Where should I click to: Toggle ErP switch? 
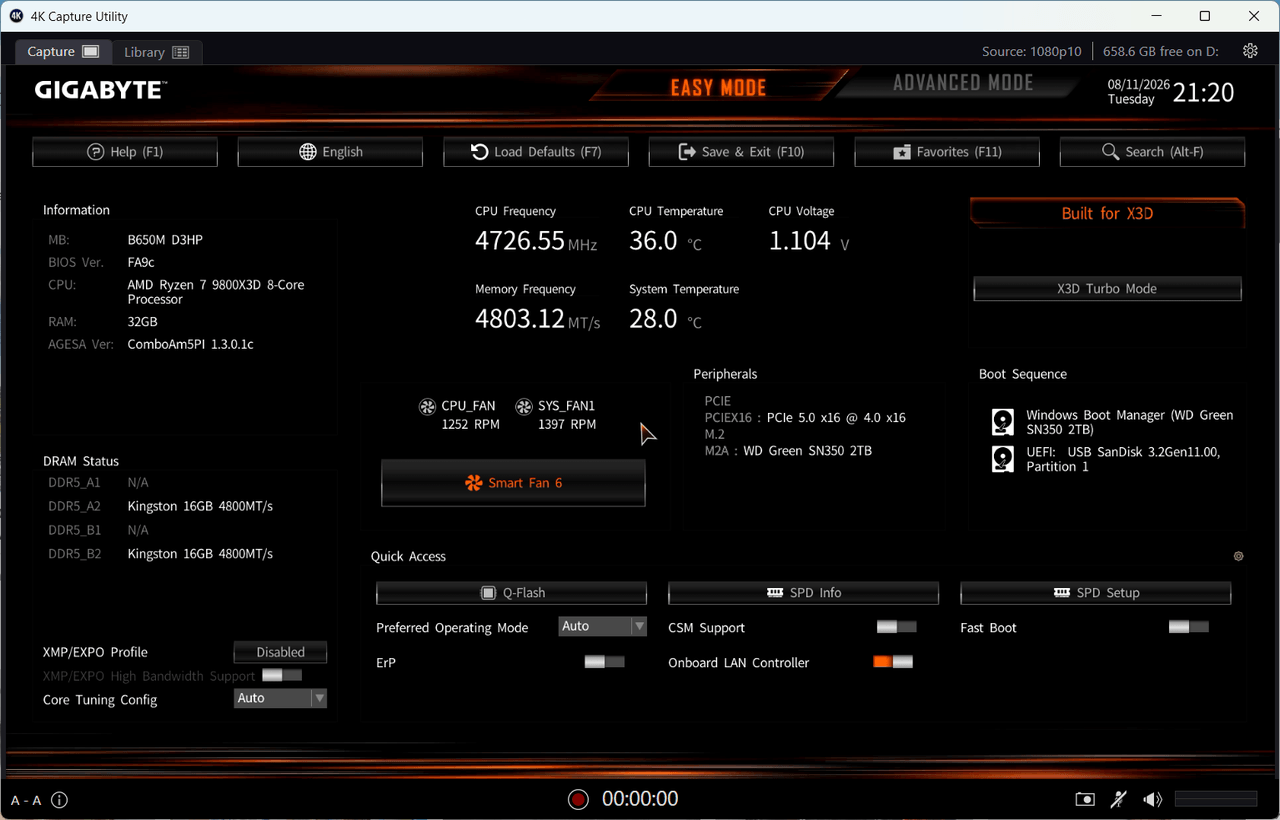click(x=604, y=662)
